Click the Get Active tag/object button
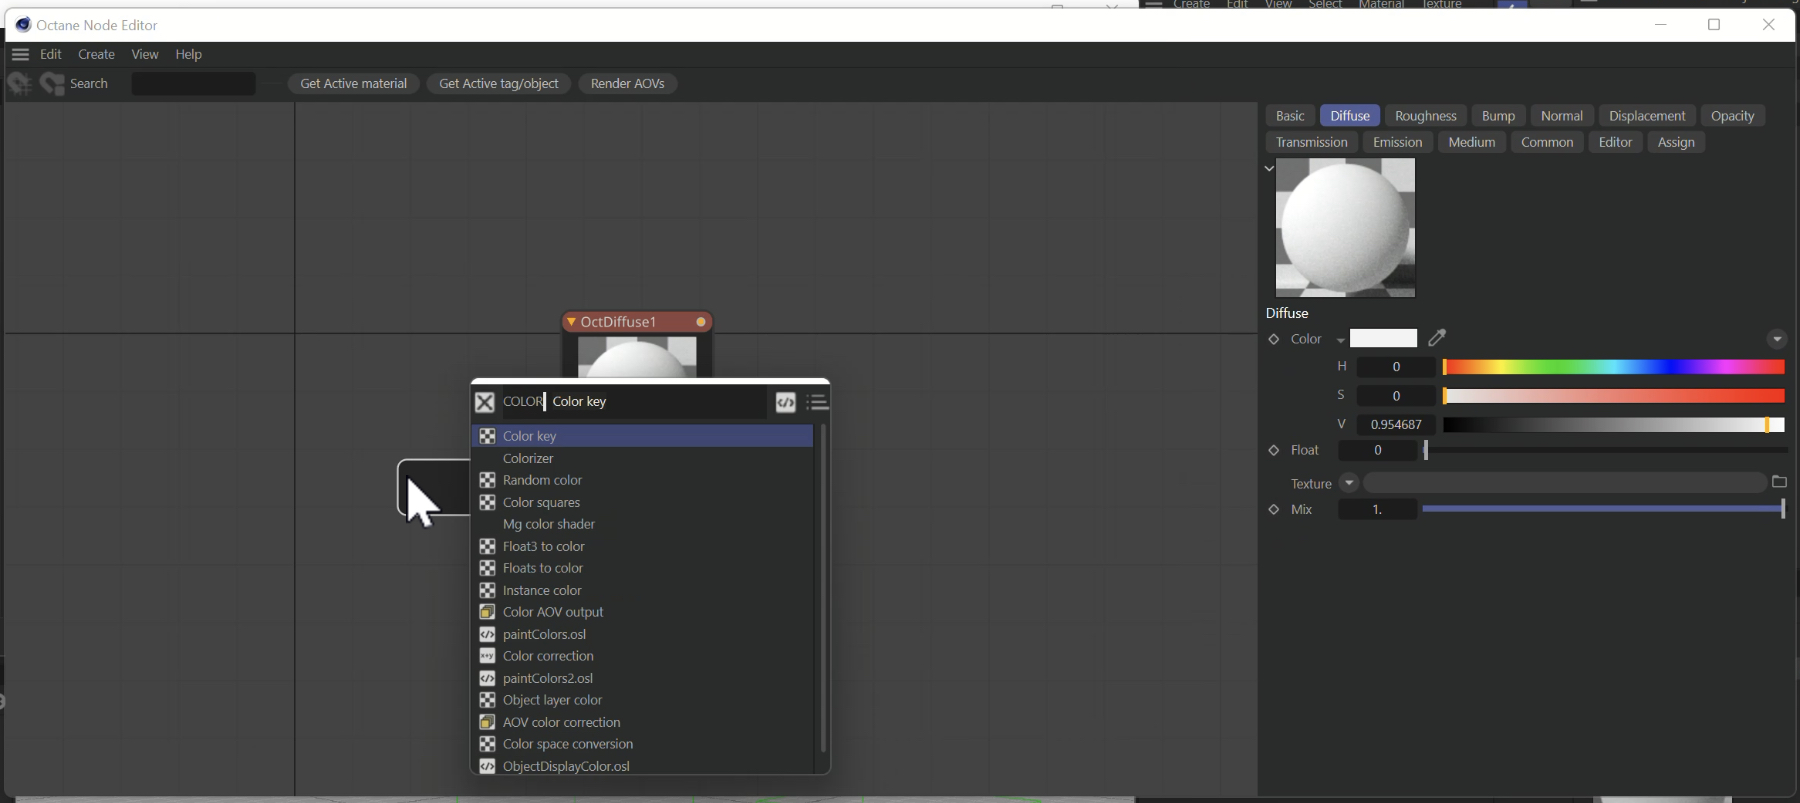 [499, 84]
